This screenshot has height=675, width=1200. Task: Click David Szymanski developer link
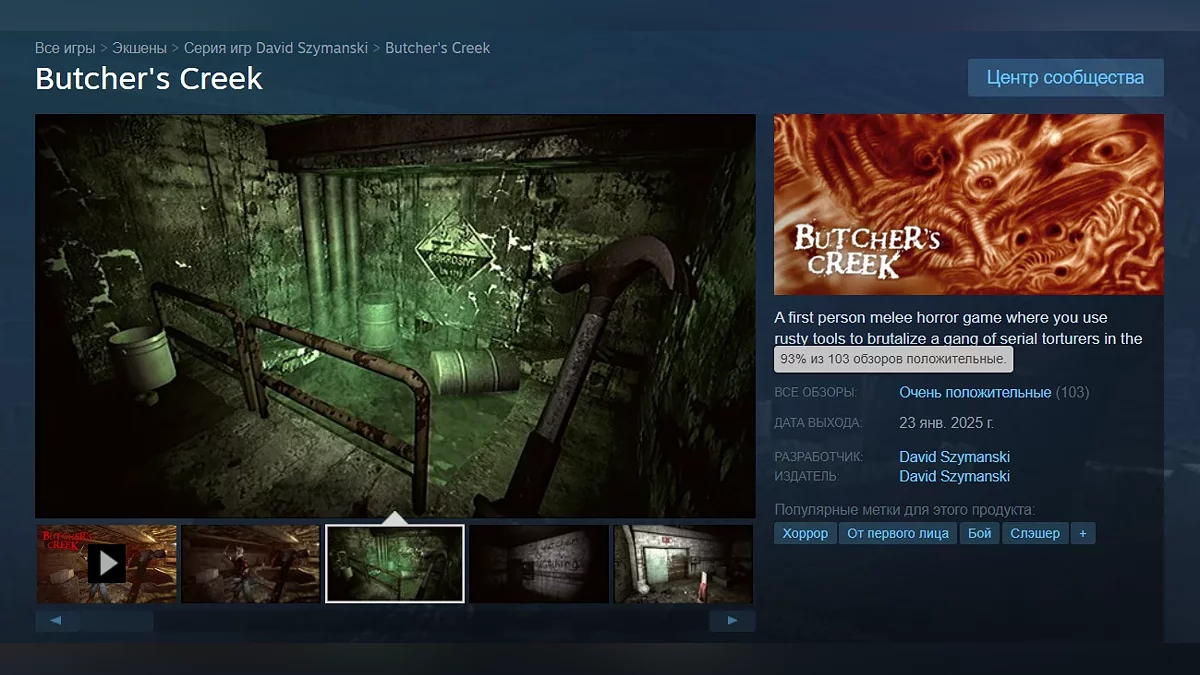coord(954,457)
